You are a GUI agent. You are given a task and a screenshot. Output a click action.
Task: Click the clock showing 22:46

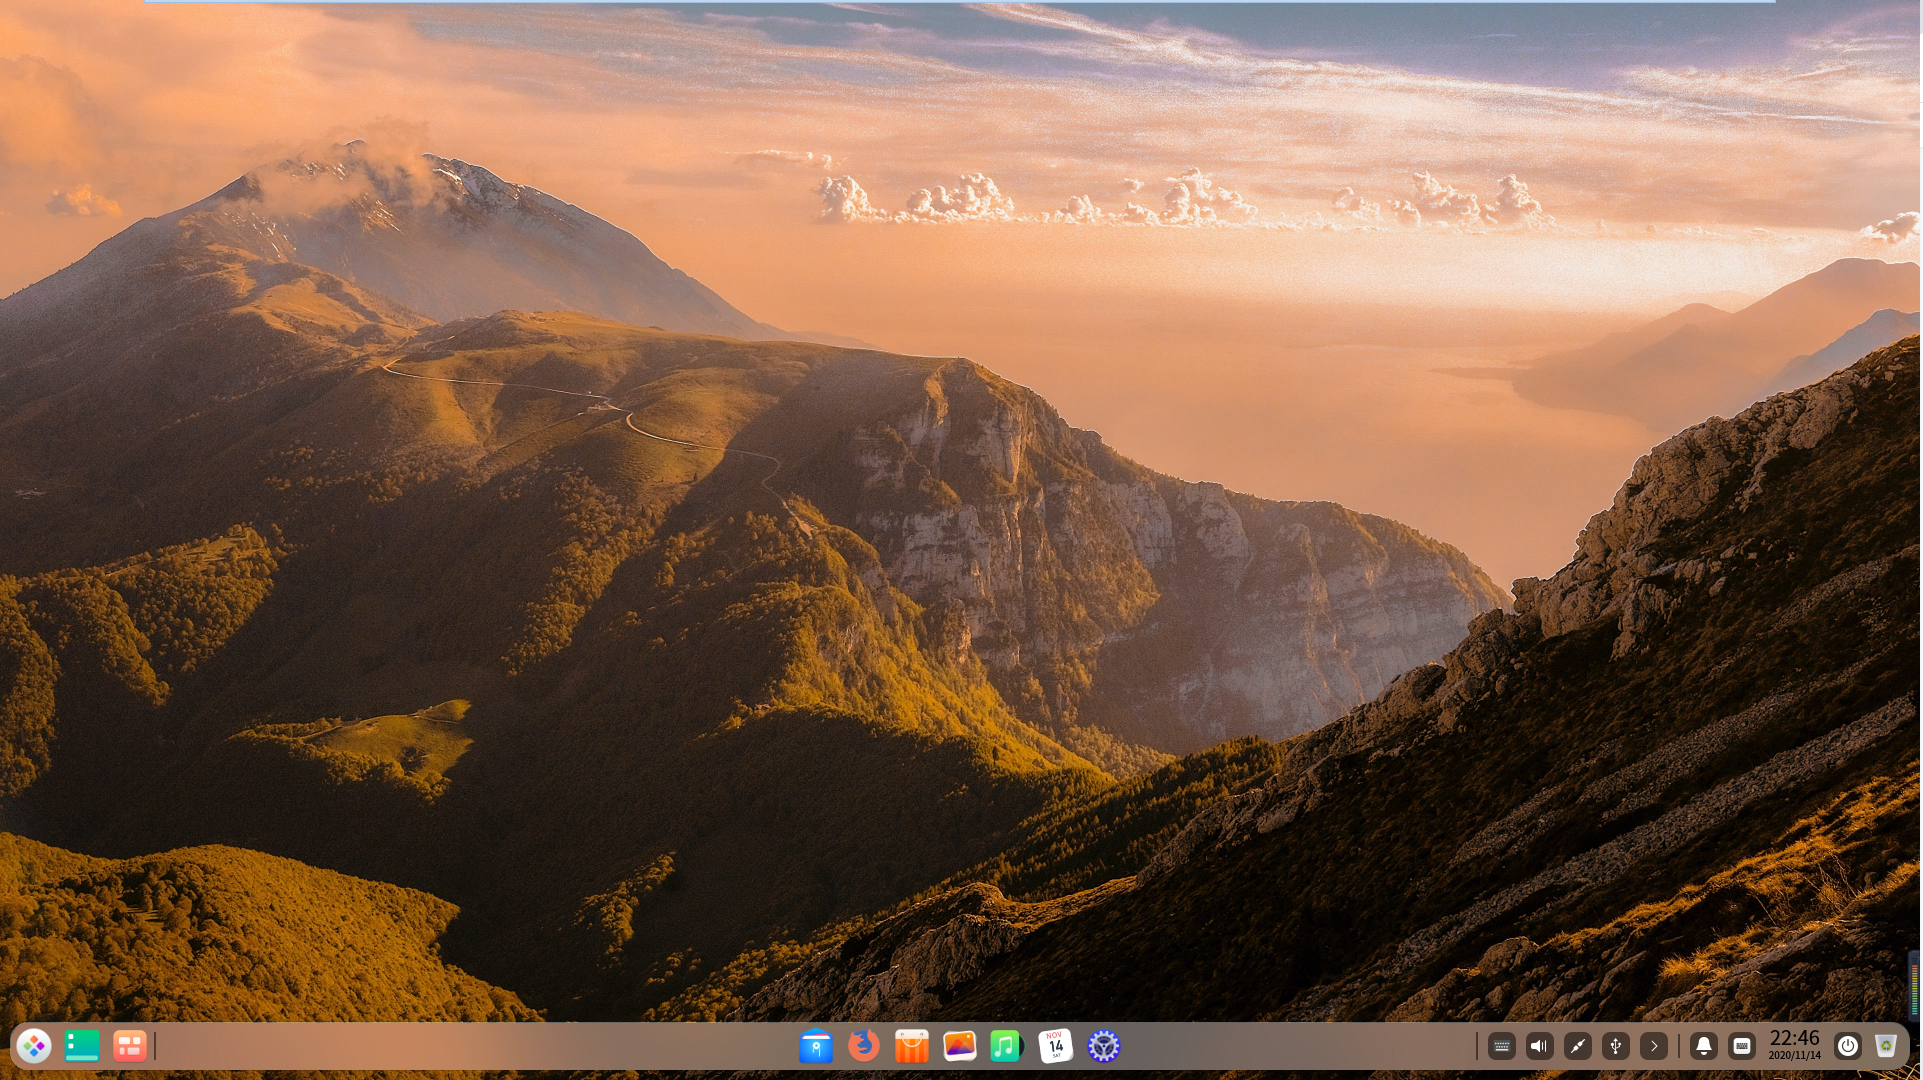(x=1793, y=1046)
